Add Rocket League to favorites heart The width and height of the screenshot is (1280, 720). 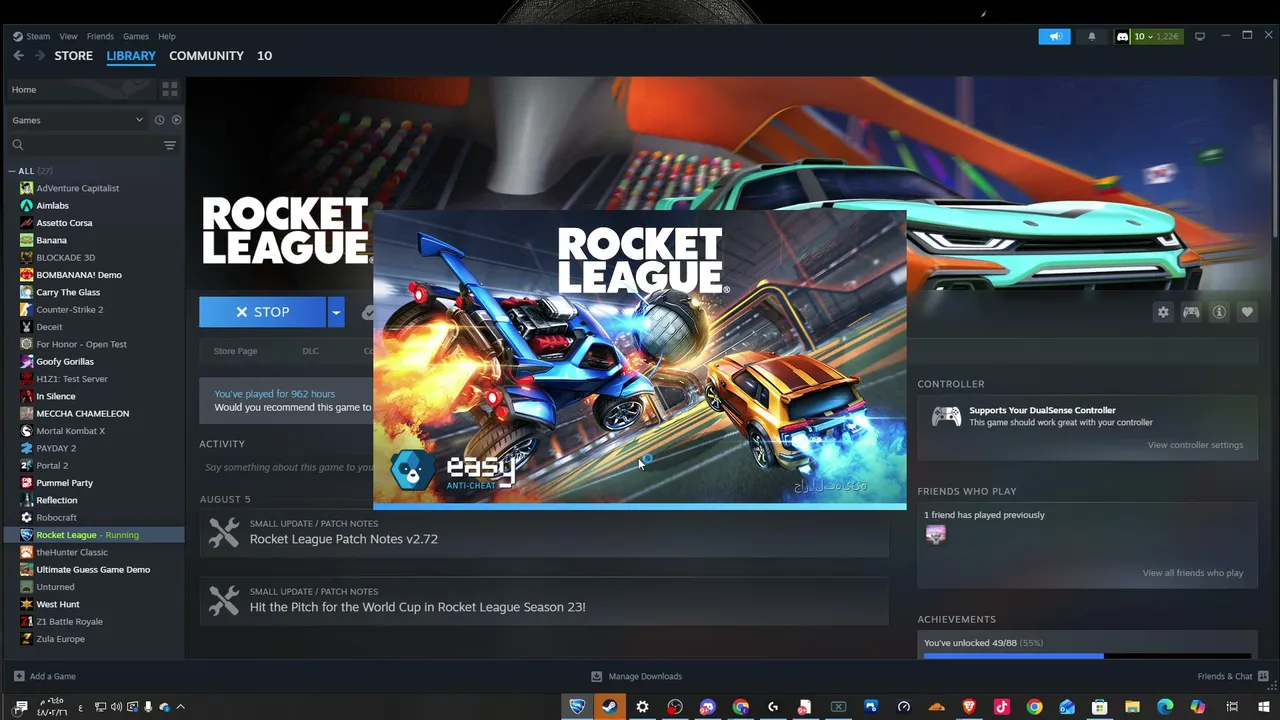tap(1247, 312)
